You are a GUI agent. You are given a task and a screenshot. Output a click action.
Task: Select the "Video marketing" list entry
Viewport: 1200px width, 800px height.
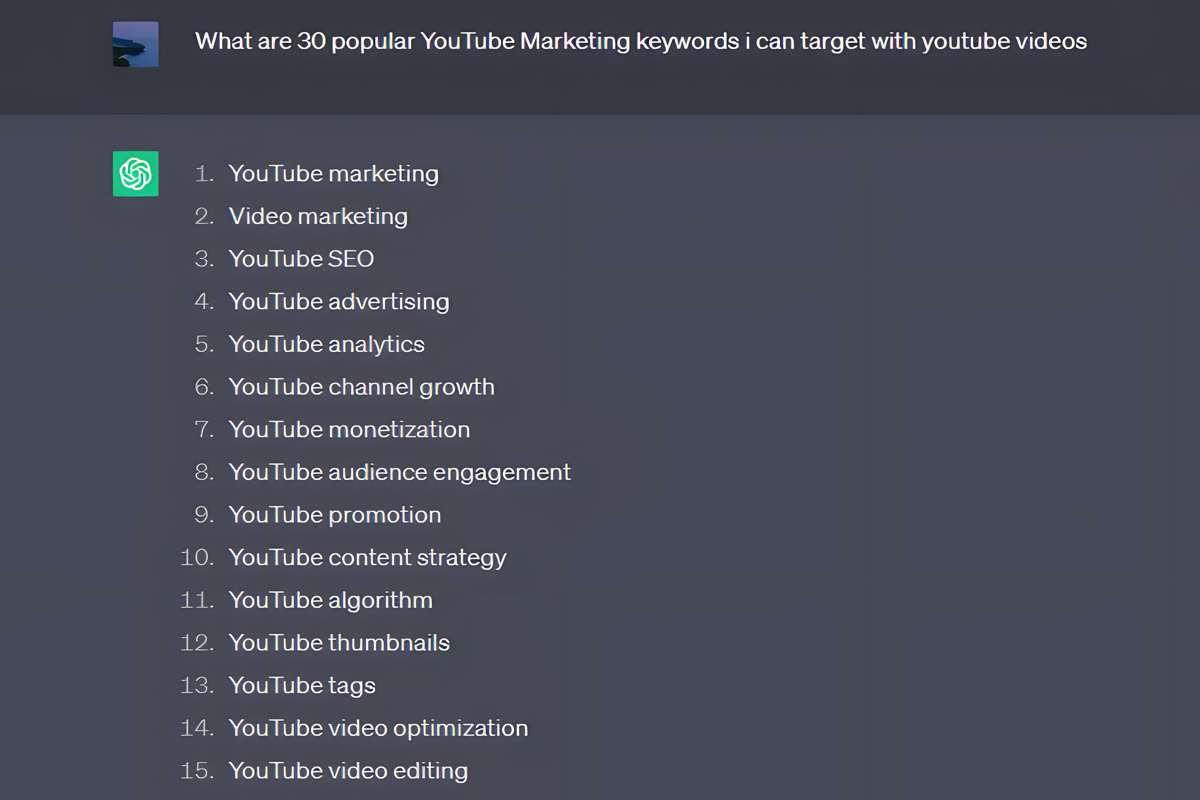tap(318, 216)
